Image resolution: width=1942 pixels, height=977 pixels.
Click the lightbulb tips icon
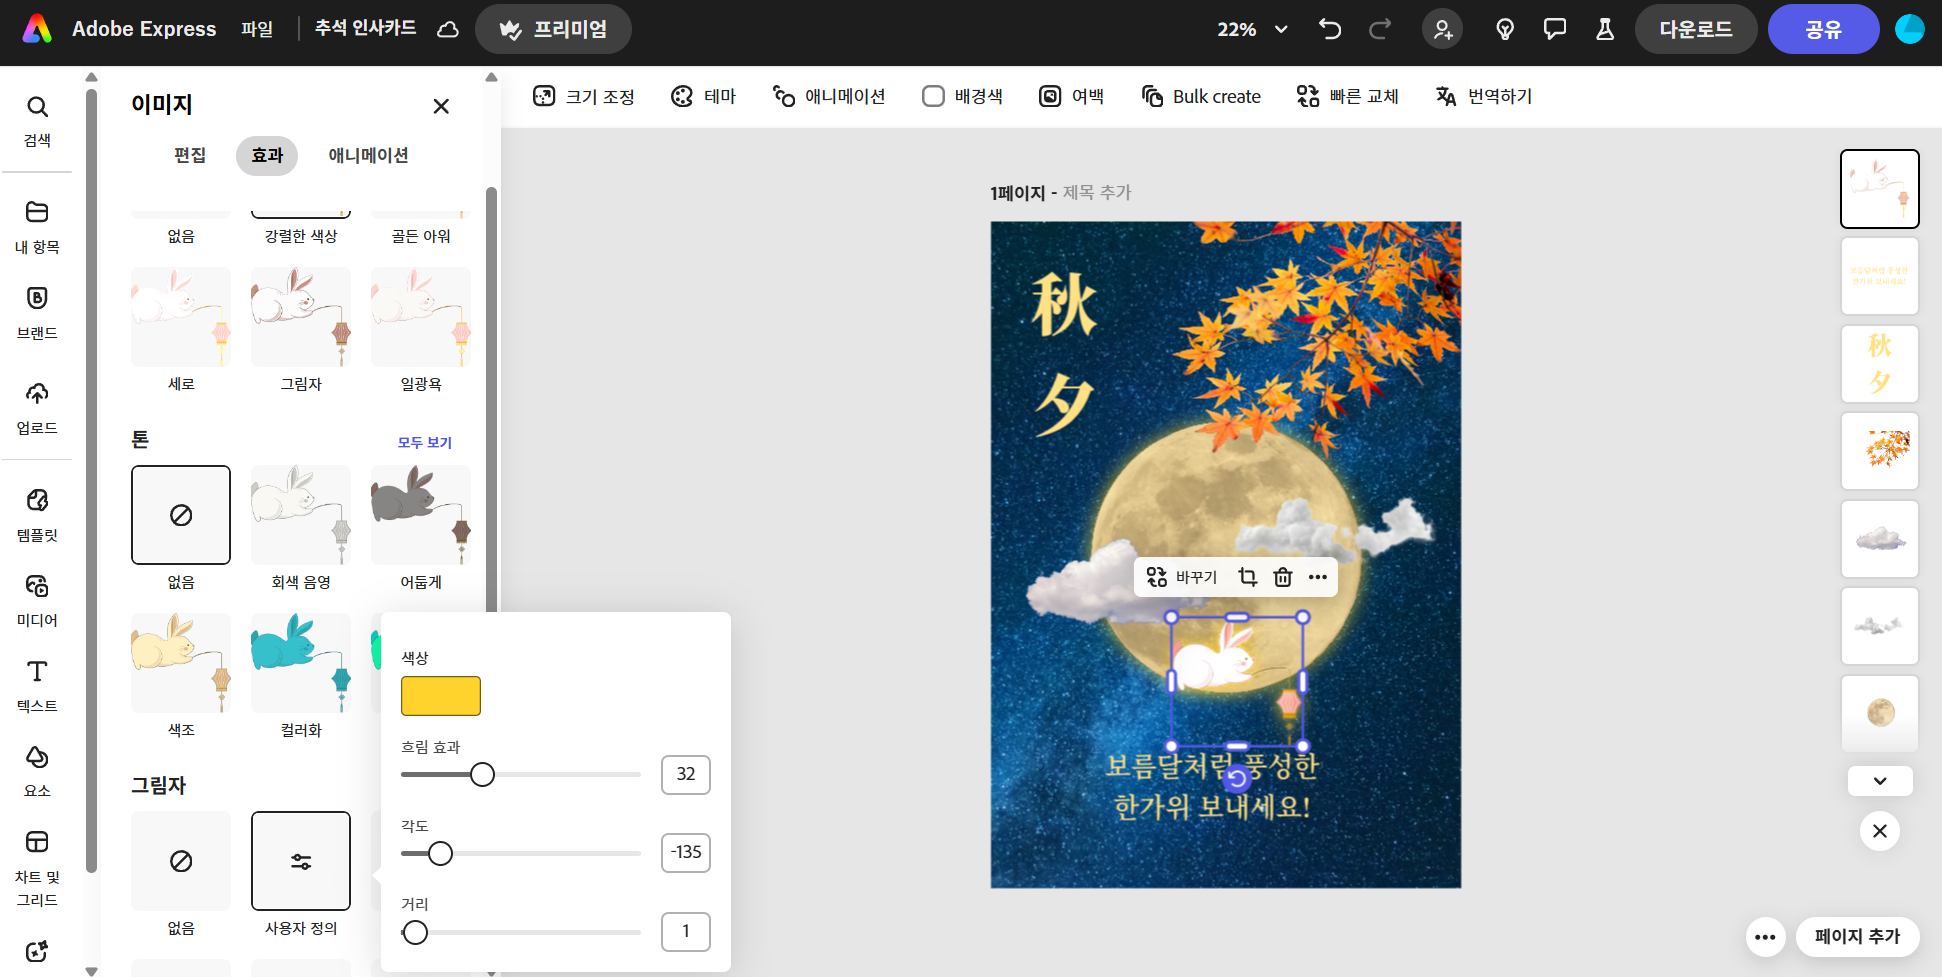click(1504, 29)
